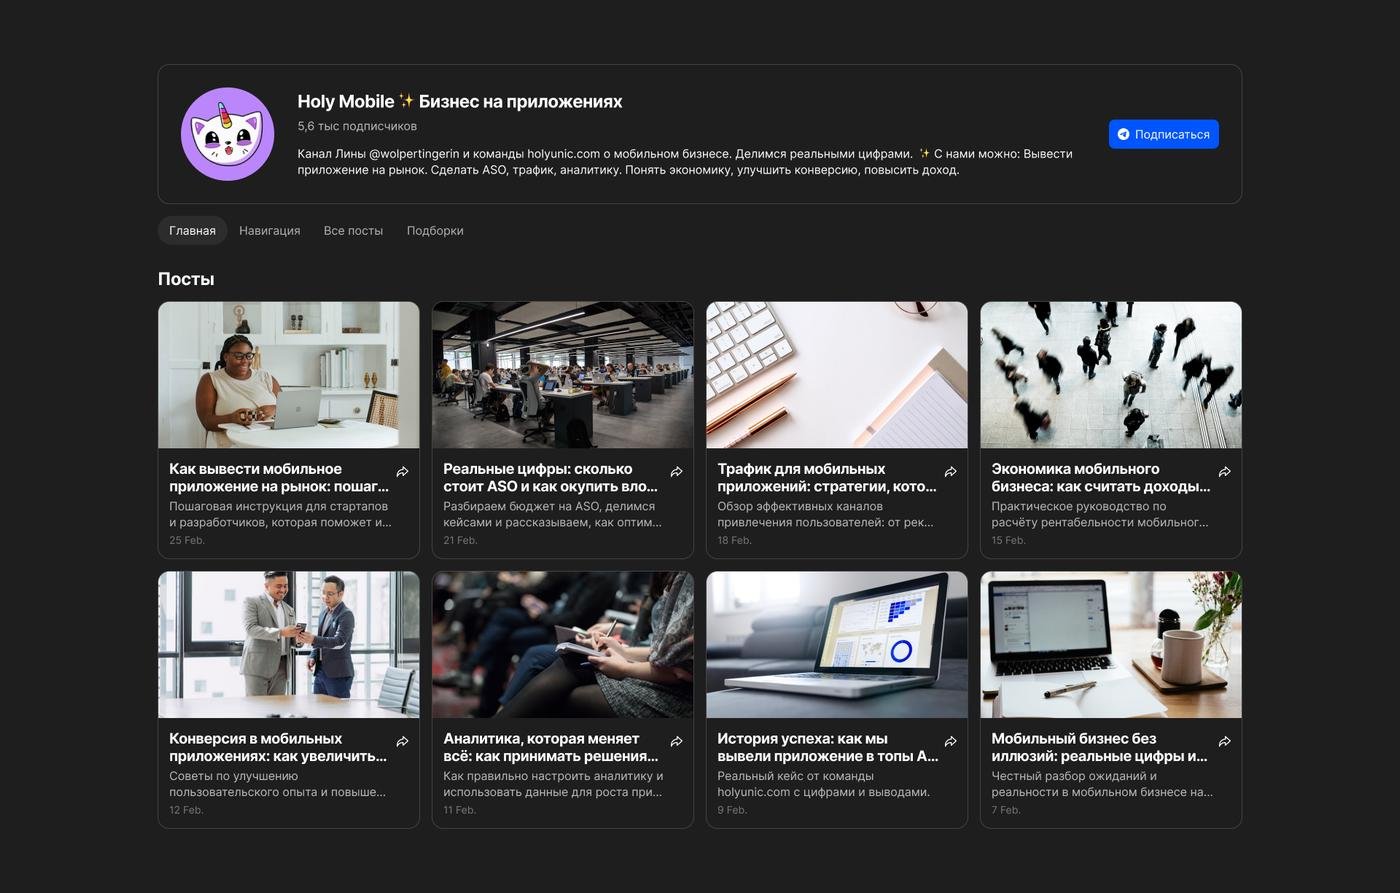Share the 'История успеха' post
This screenshot has width=1400, height=893.
[950, 741]
